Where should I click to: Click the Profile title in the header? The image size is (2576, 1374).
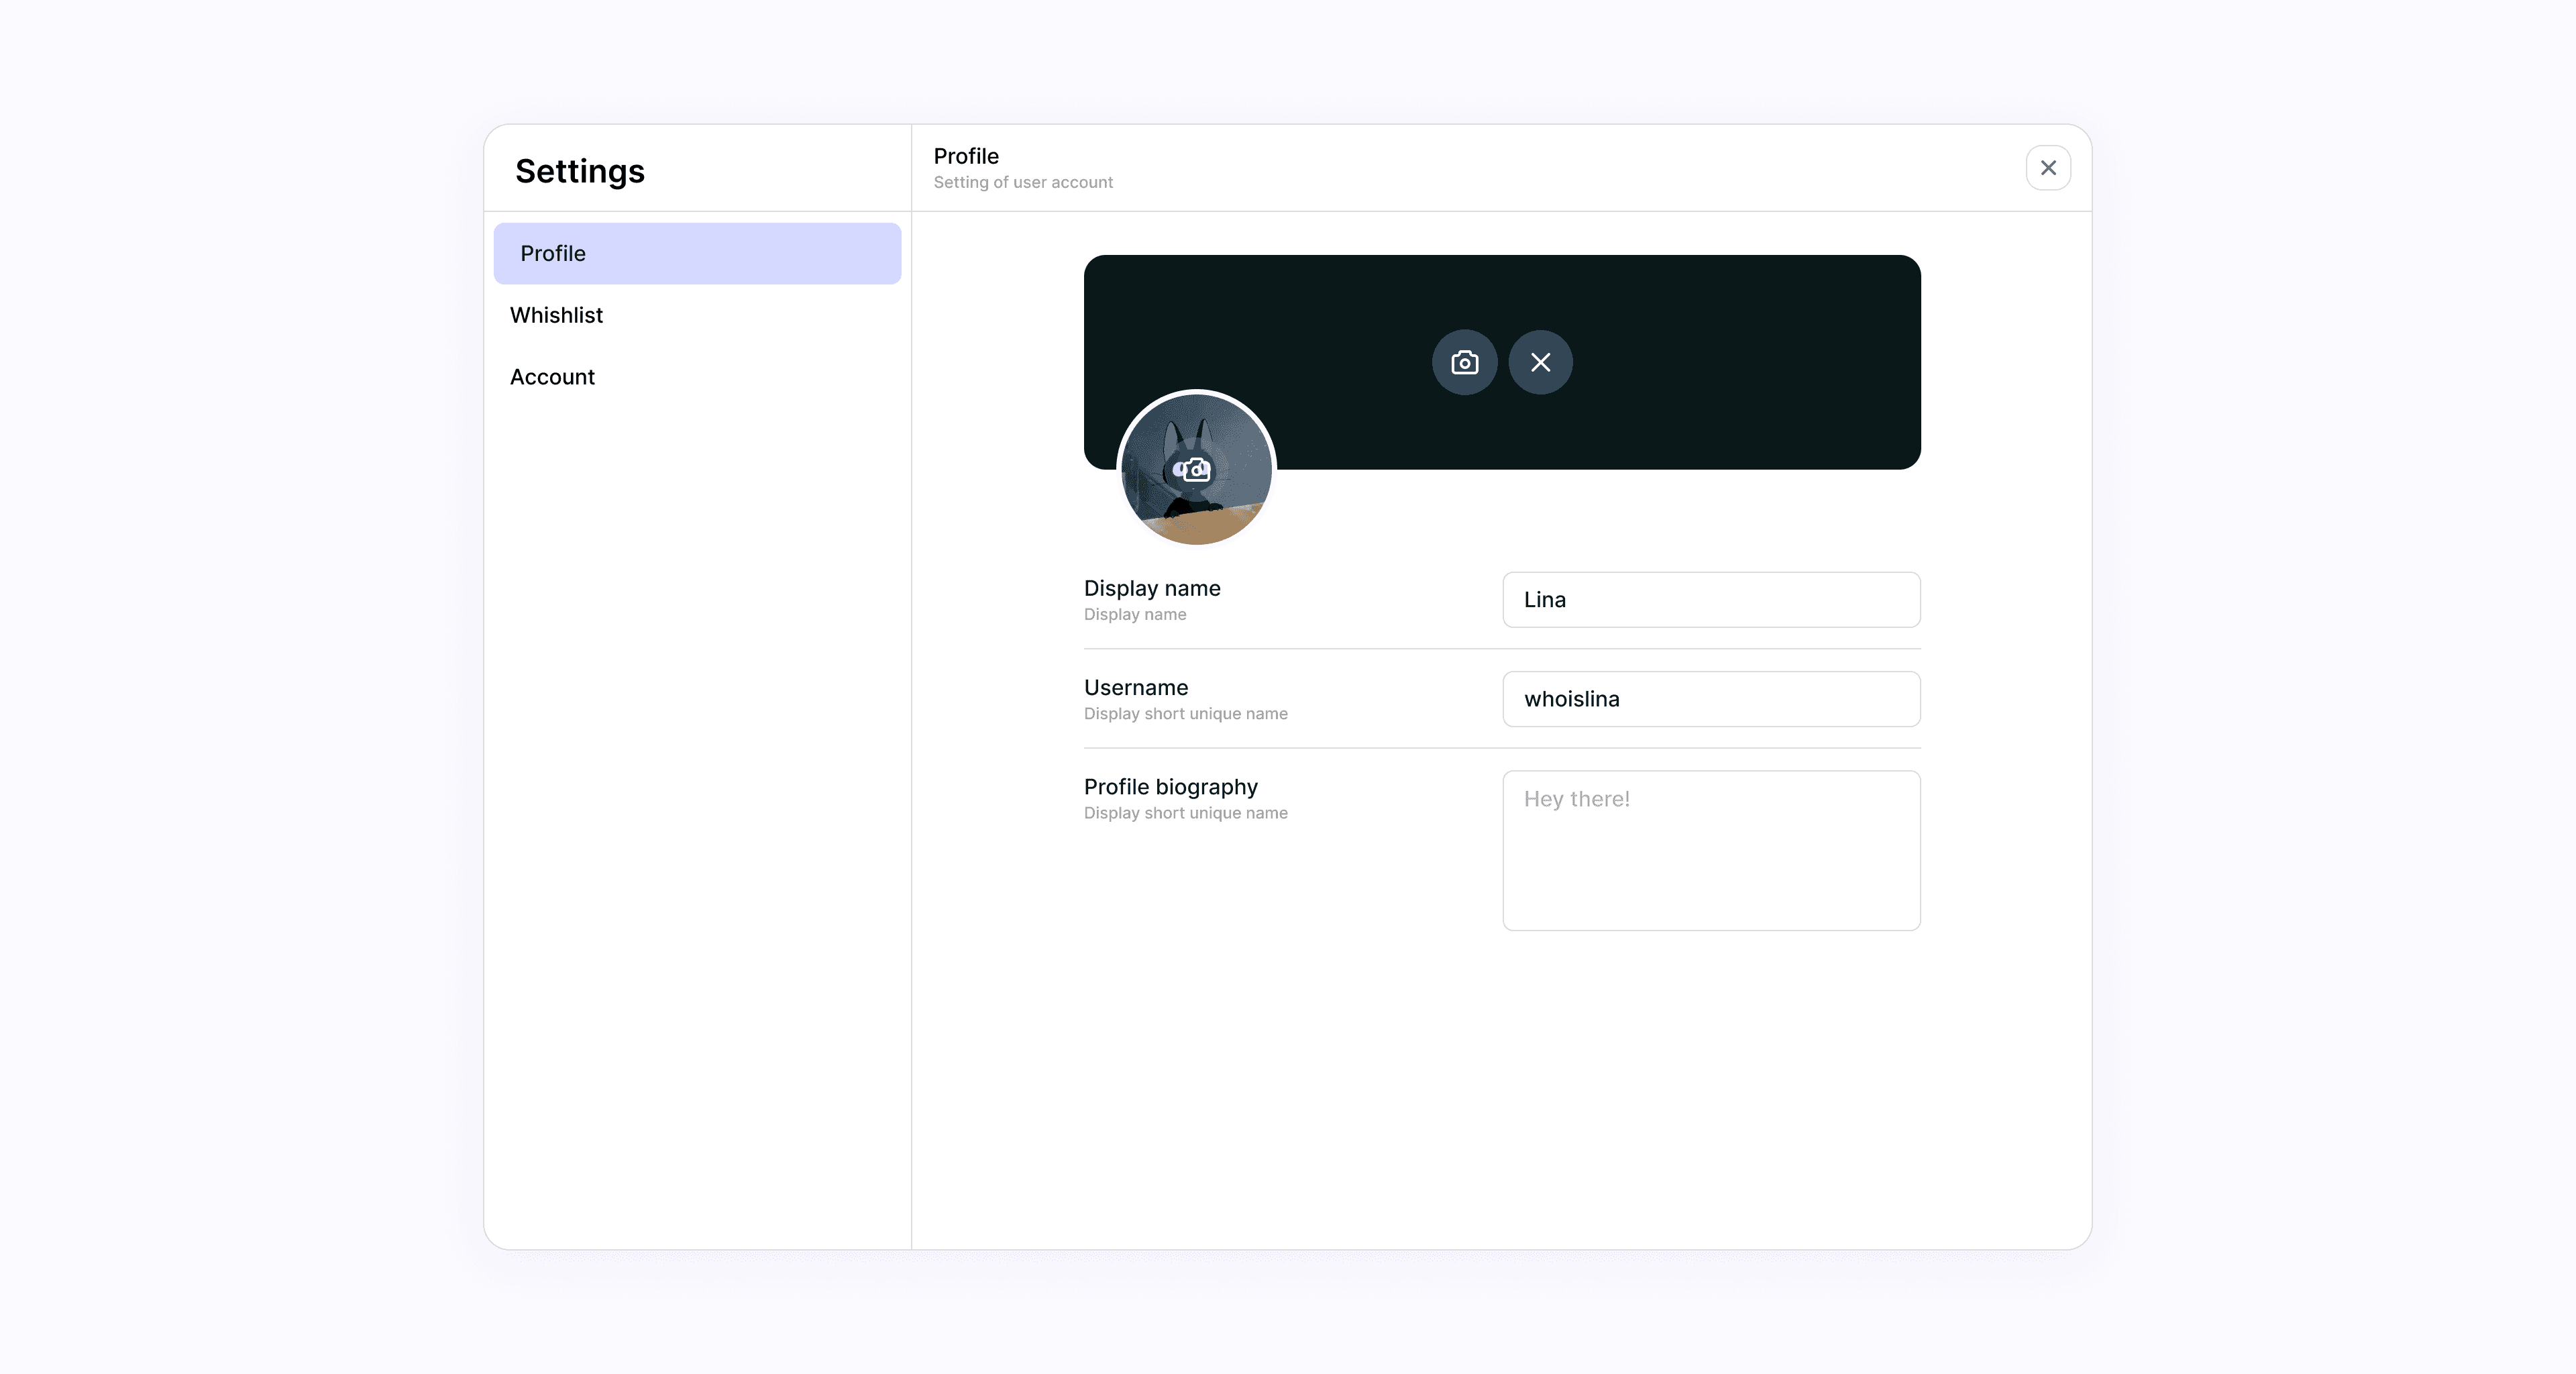[966, 156]
